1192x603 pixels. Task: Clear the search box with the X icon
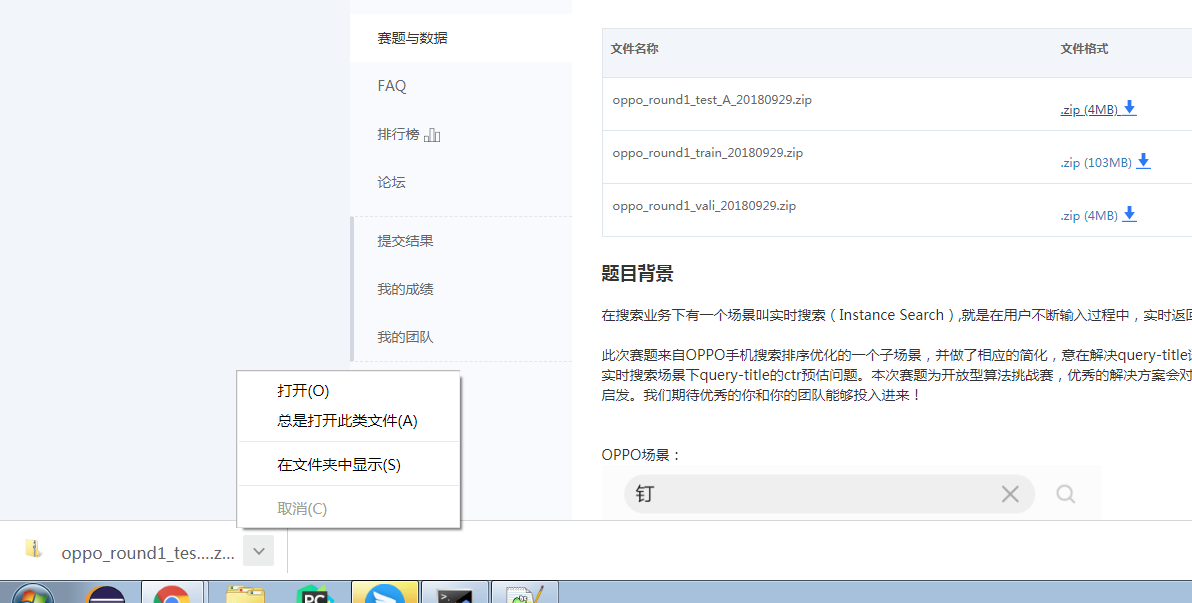pos(1010,493)
